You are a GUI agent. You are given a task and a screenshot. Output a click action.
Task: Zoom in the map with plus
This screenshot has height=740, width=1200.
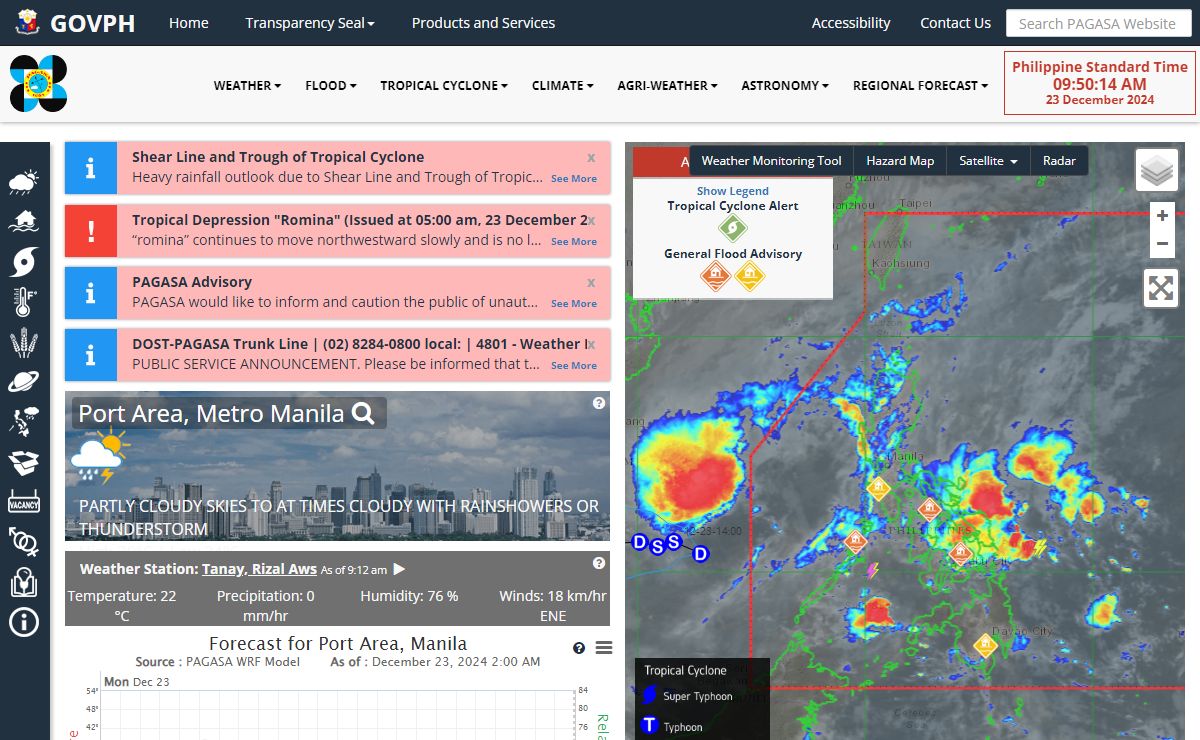(1161, 215)
